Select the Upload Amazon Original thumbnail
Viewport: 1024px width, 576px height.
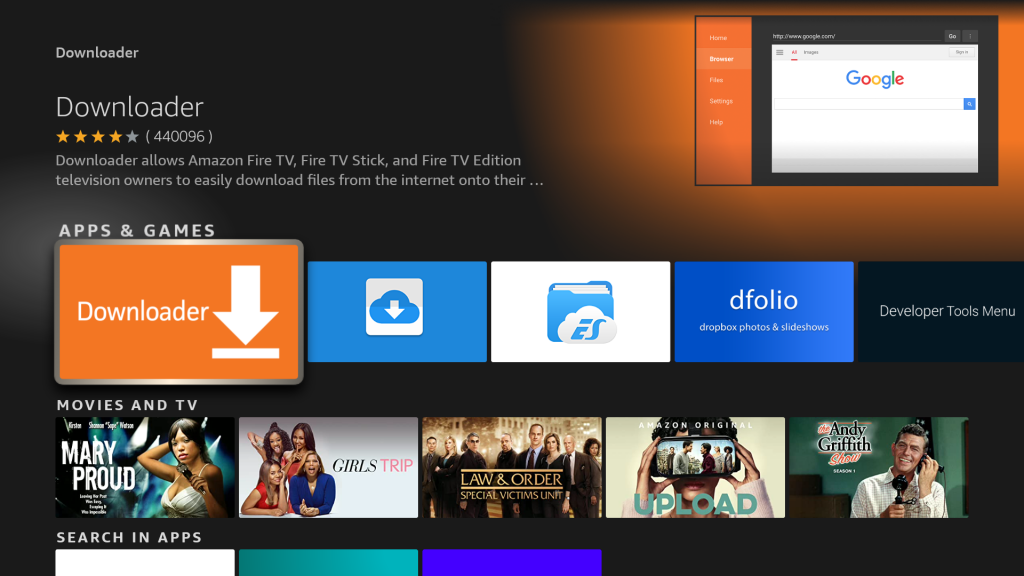point(696,468)
